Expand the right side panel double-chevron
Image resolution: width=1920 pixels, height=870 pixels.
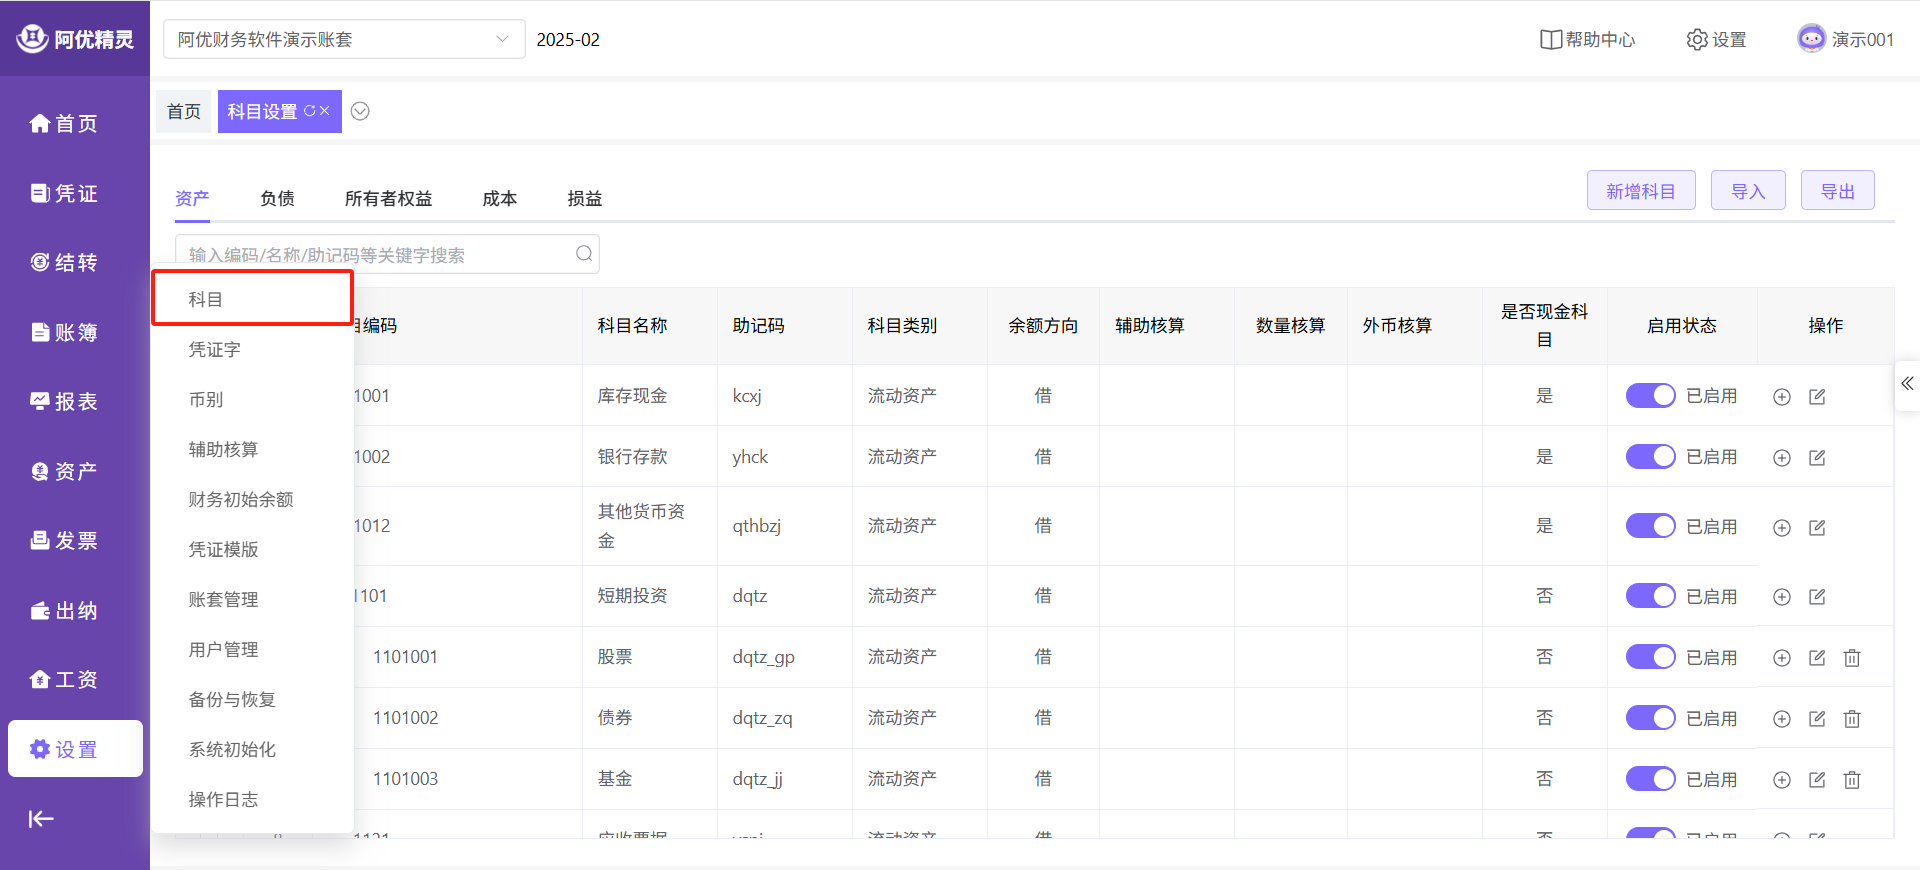1907,384
